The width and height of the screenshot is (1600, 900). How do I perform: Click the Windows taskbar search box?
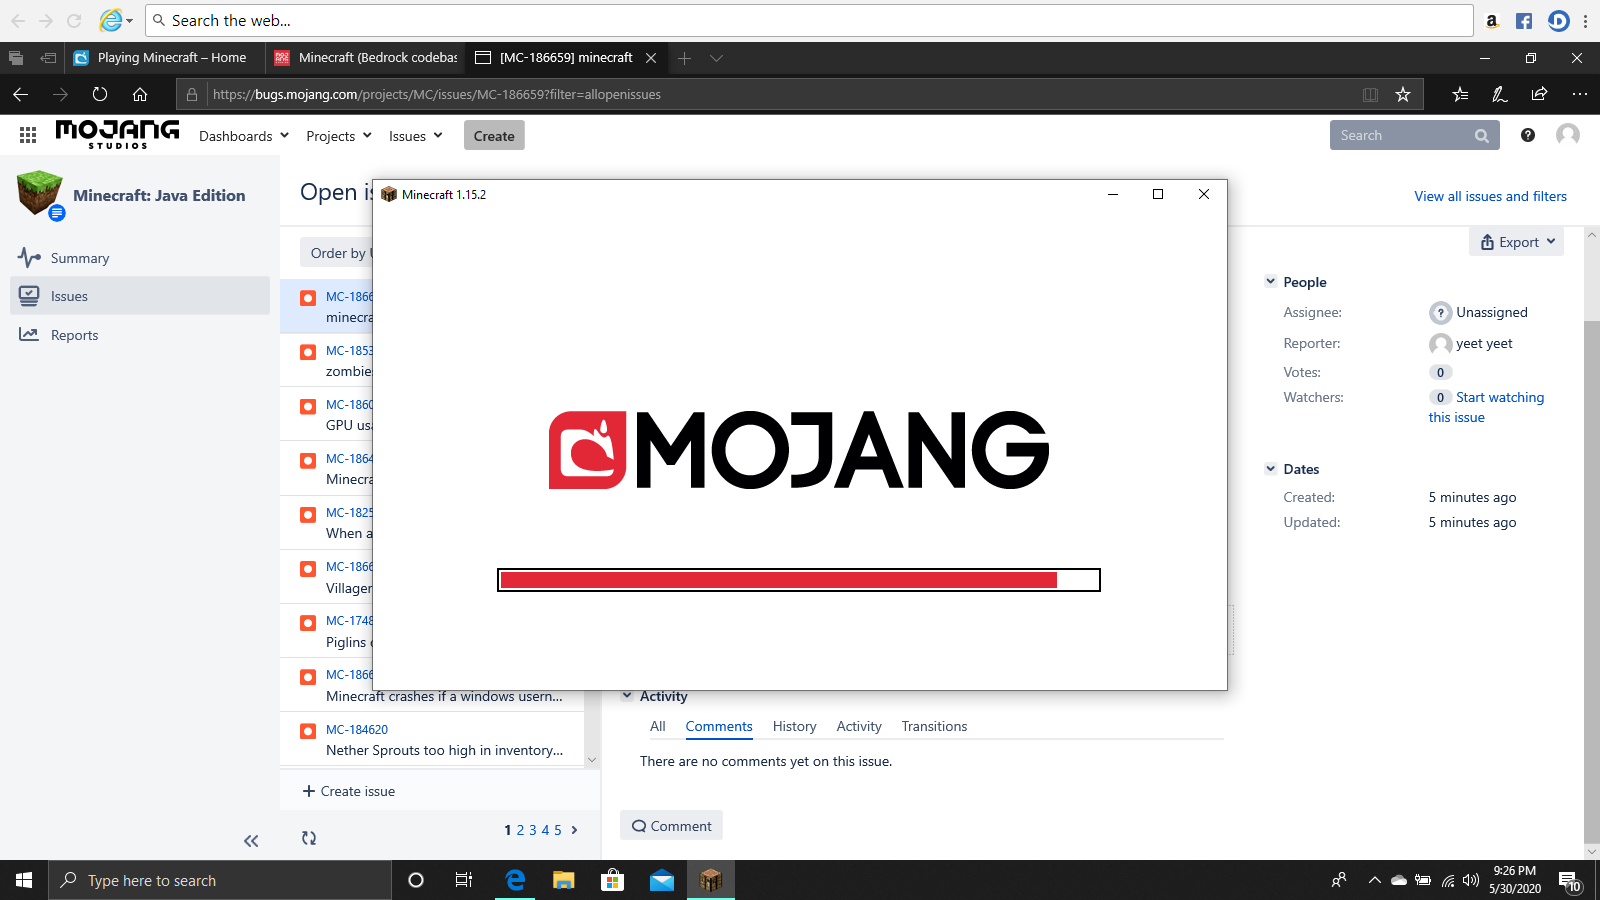pyautogui.click(x=220, y=880)
